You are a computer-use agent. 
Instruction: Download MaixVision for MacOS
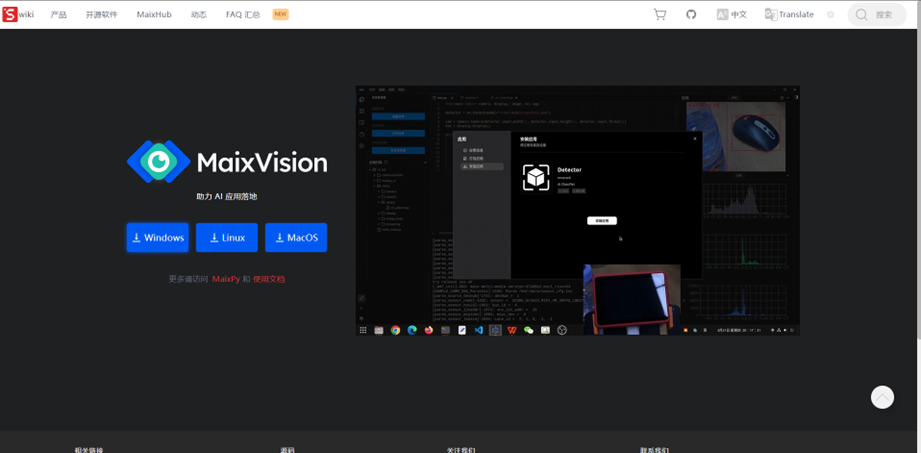(x=296, y=237)
